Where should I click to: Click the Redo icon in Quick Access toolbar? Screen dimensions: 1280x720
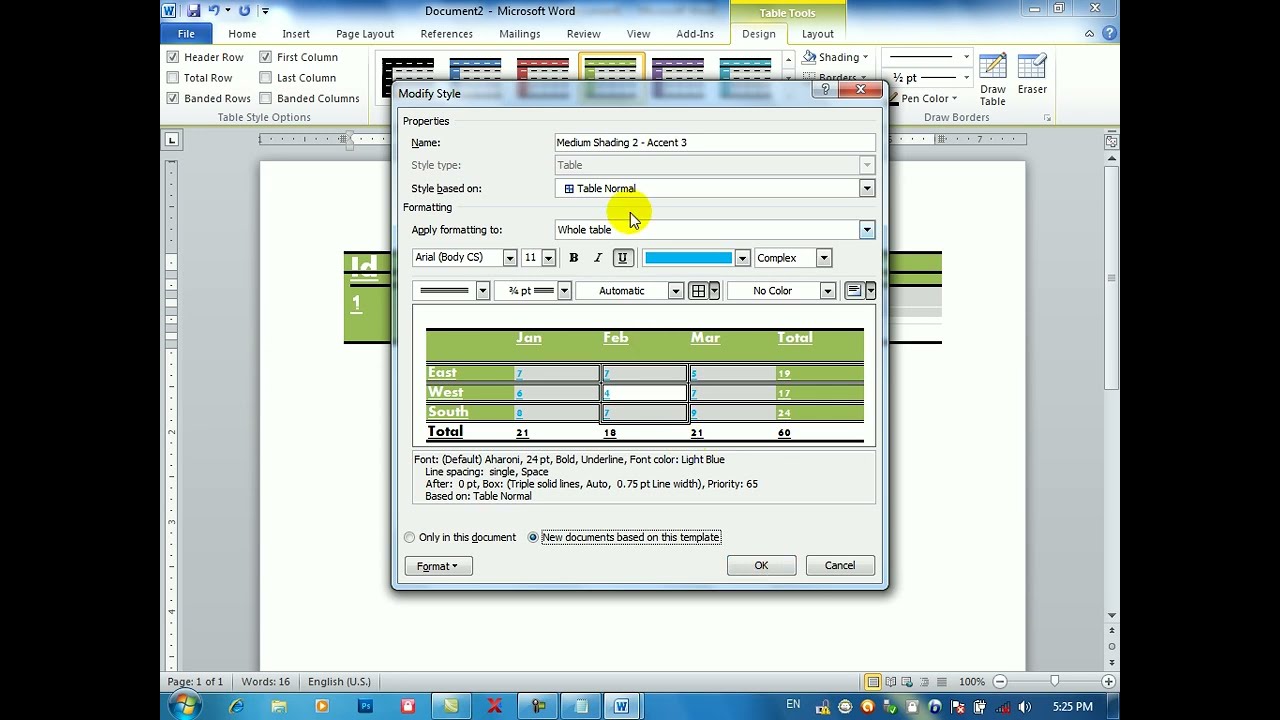244,11
